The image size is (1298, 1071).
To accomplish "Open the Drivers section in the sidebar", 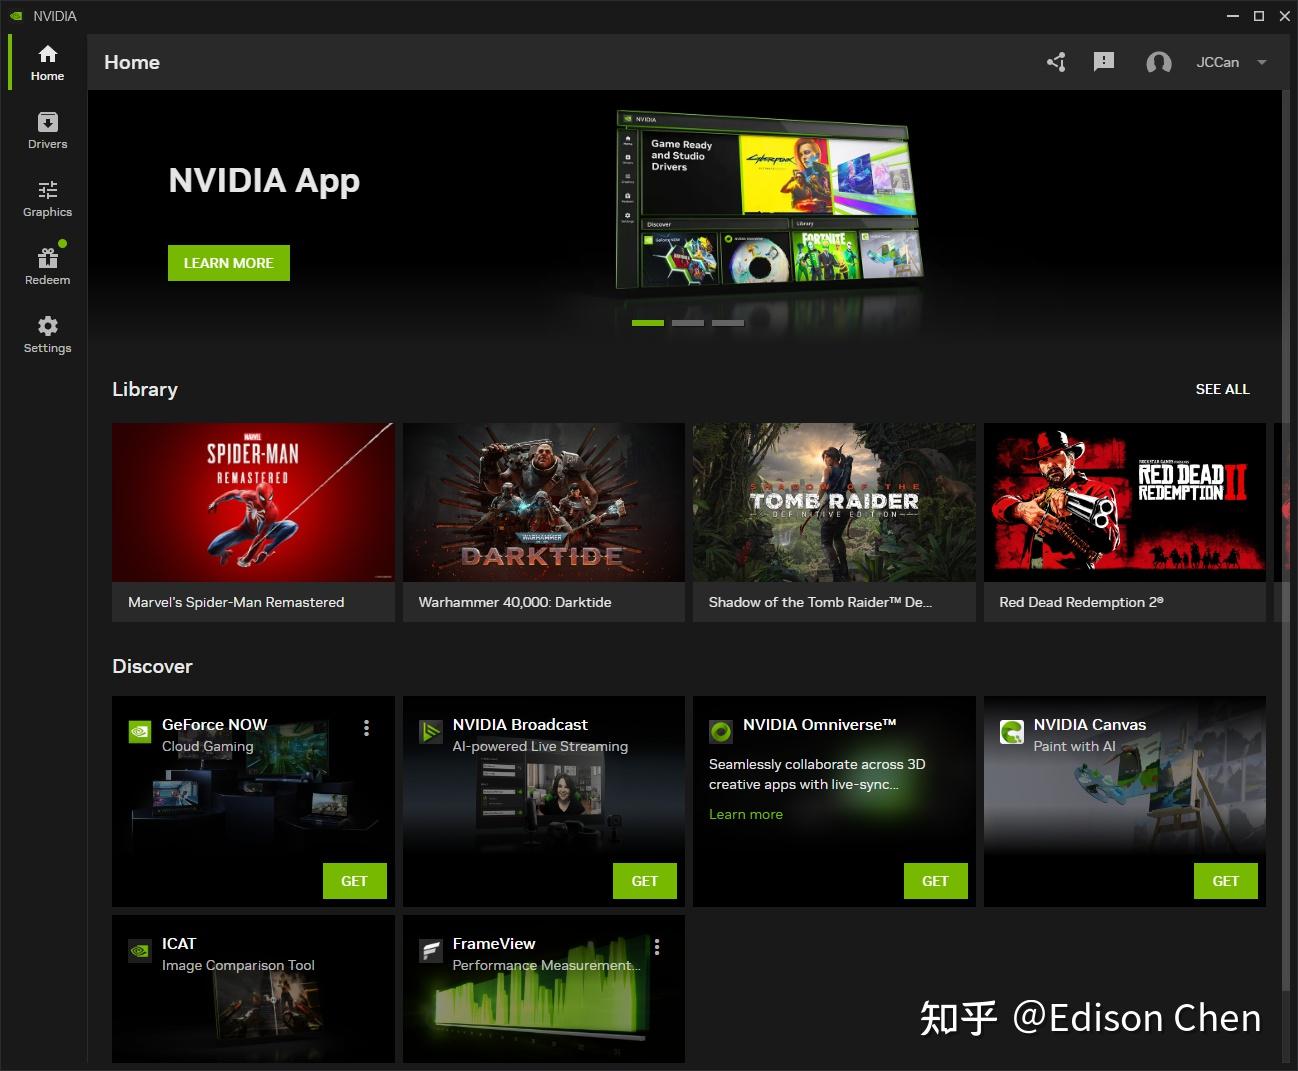I will coord(47,130).
